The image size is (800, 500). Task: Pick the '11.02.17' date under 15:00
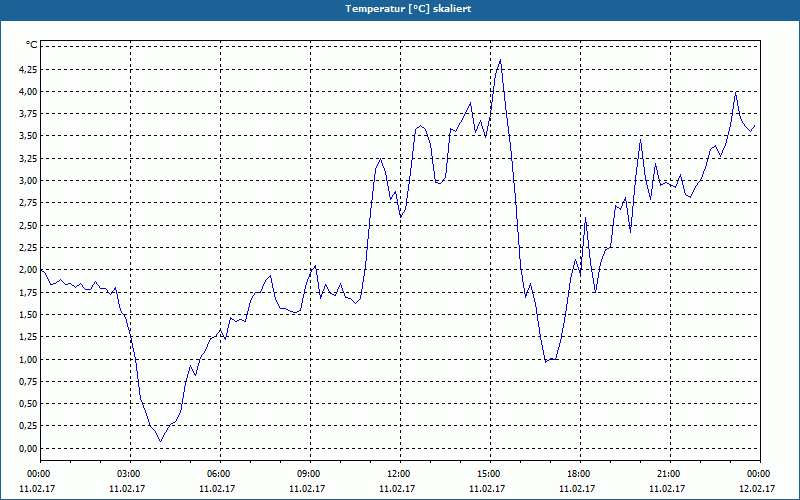click(x=487, y=489)
